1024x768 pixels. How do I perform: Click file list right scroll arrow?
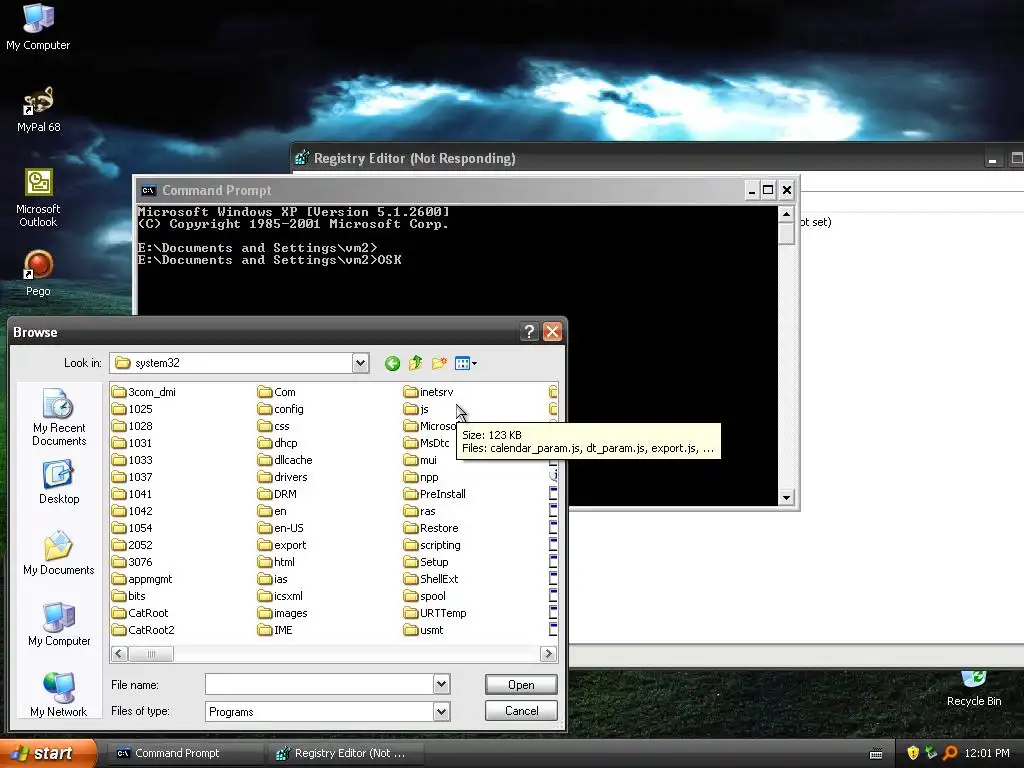[x=548, y=653]
